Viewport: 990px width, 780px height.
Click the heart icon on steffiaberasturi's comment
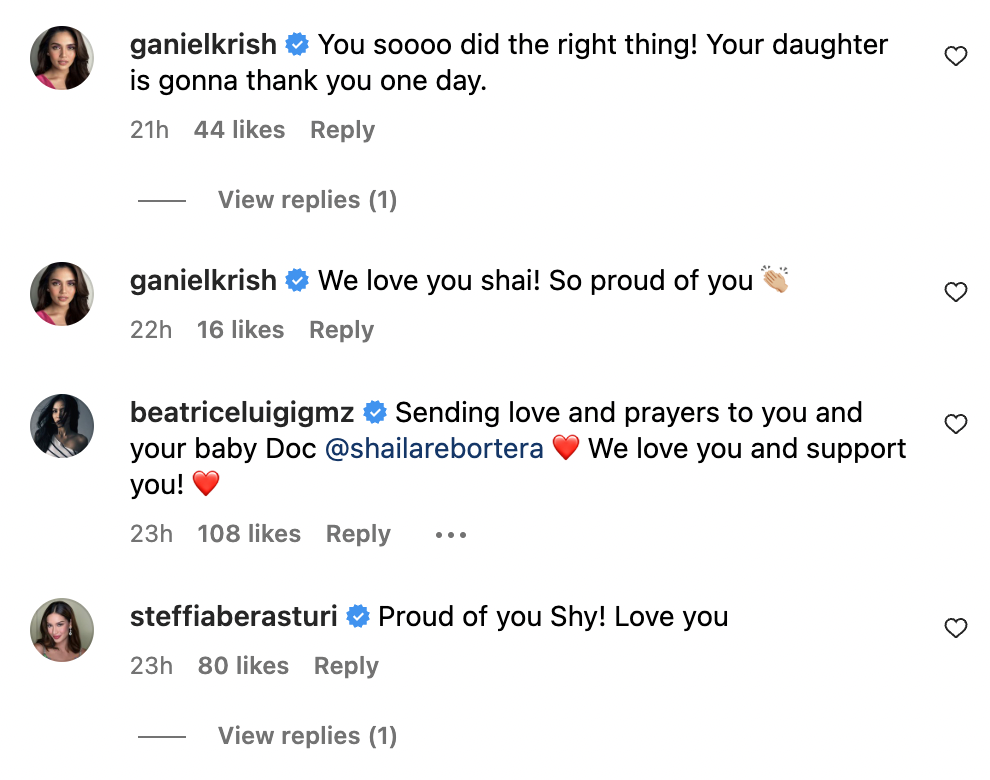pos(956,628)
